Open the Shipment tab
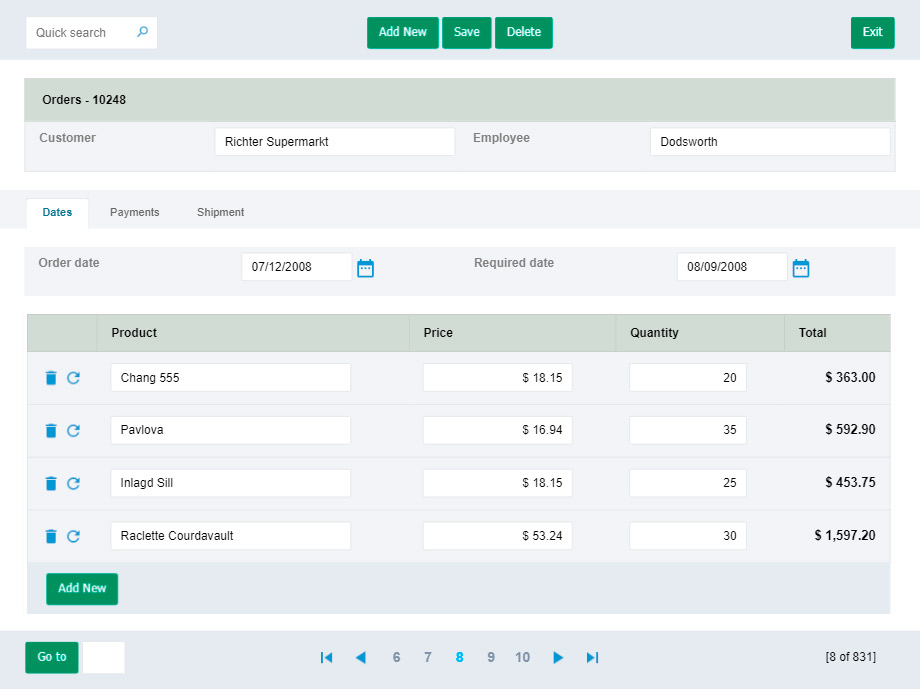The height and width of the screenshot is (689, 920). (x=220, y=212)
